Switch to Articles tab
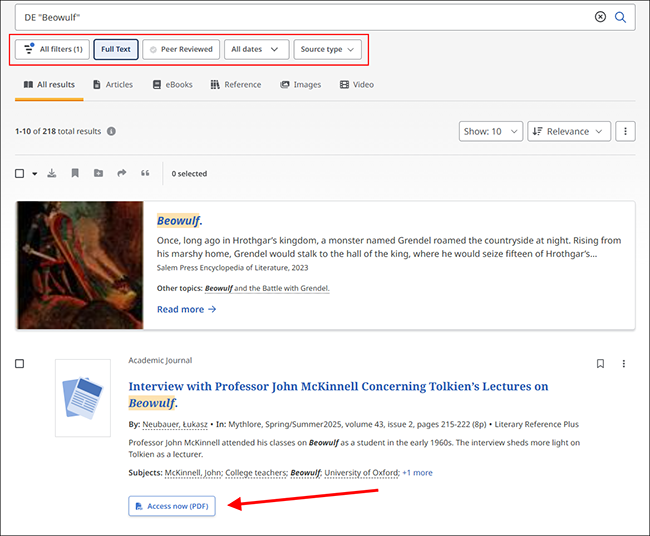This screenshot has width=650, height=536. coord(113,85)
